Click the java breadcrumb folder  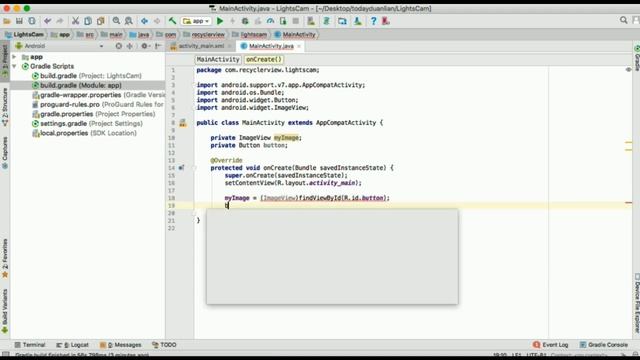pos(139,35)
